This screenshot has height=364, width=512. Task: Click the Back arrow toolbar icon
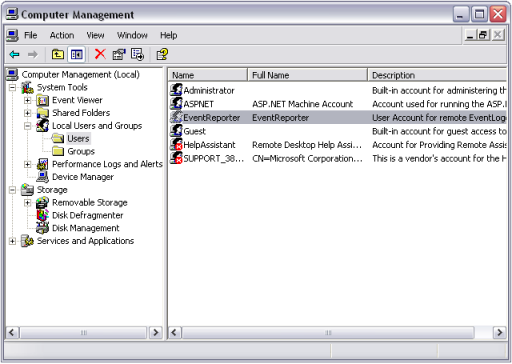14,54
